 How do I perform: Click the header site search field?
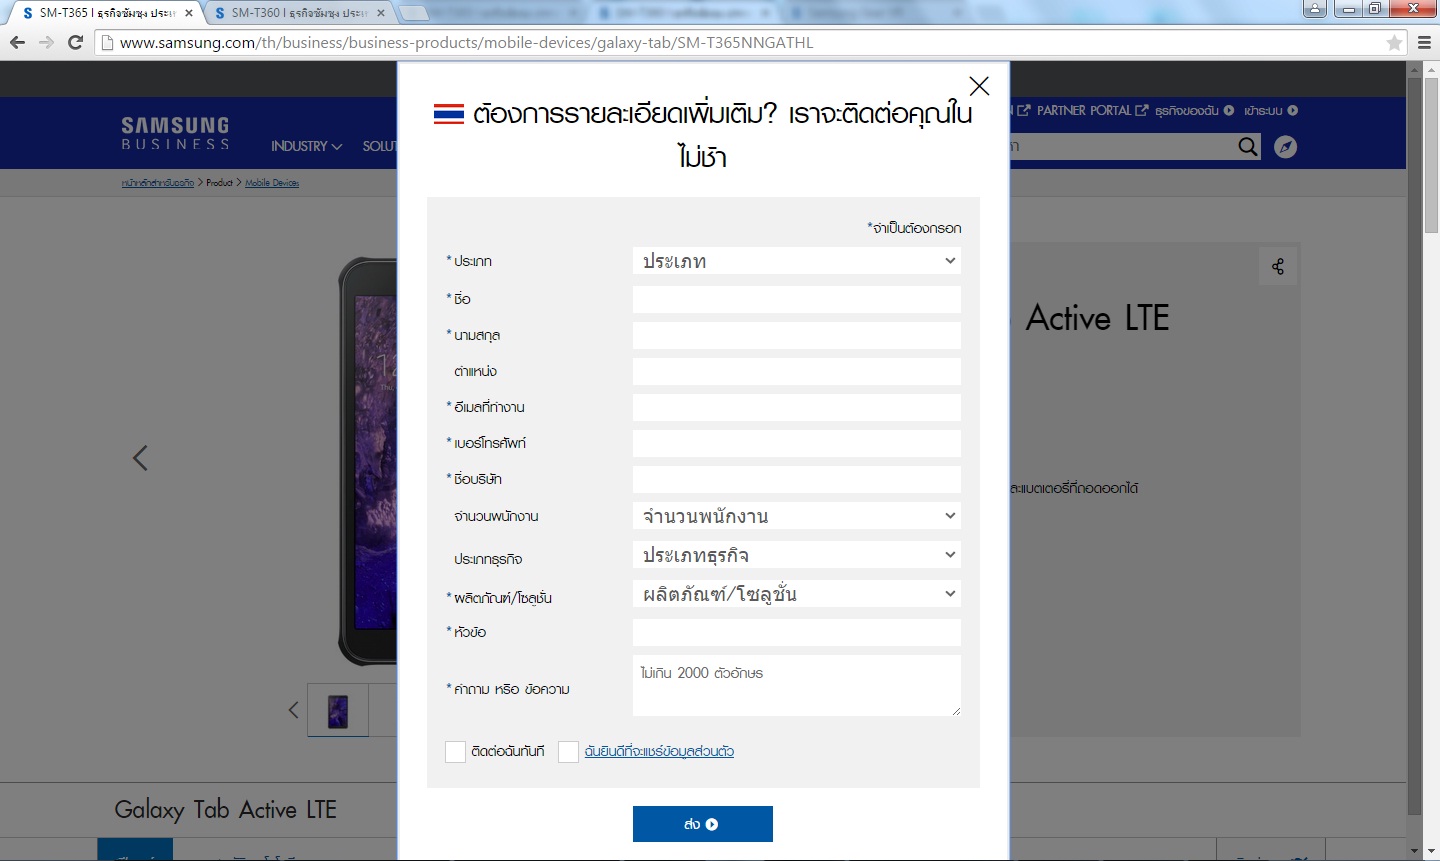pos(1120,147)
